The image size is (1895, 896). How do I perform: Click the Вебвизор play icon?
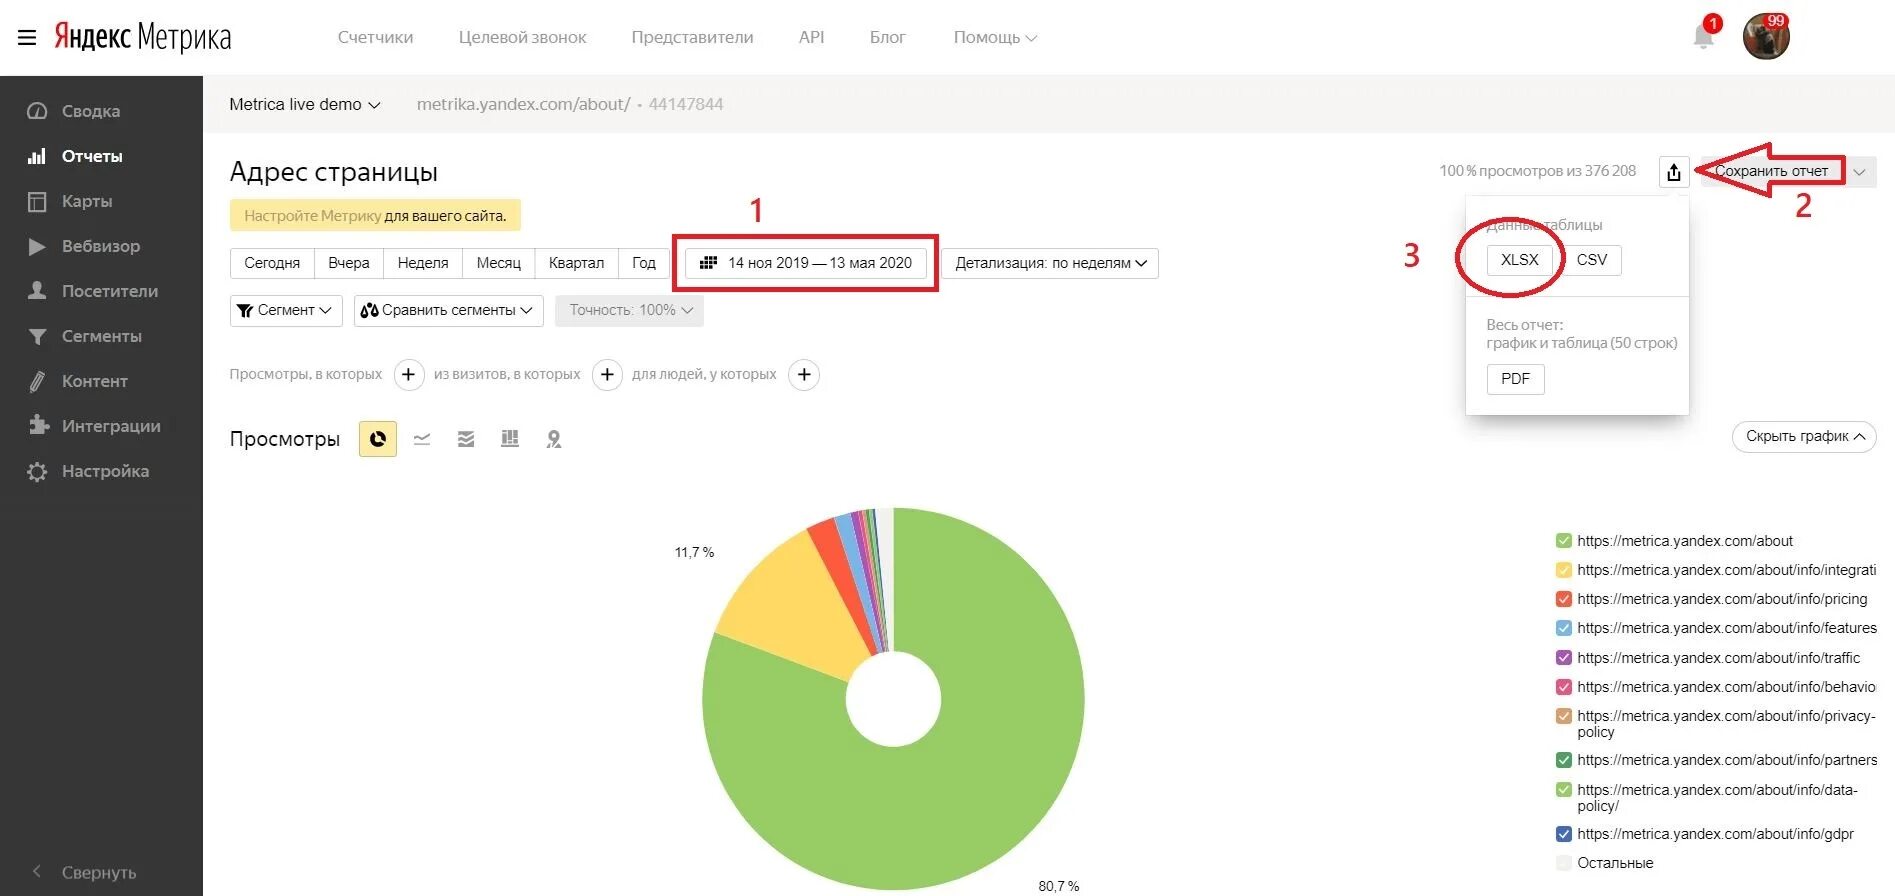pyautogui.click(x=37, y=246)
